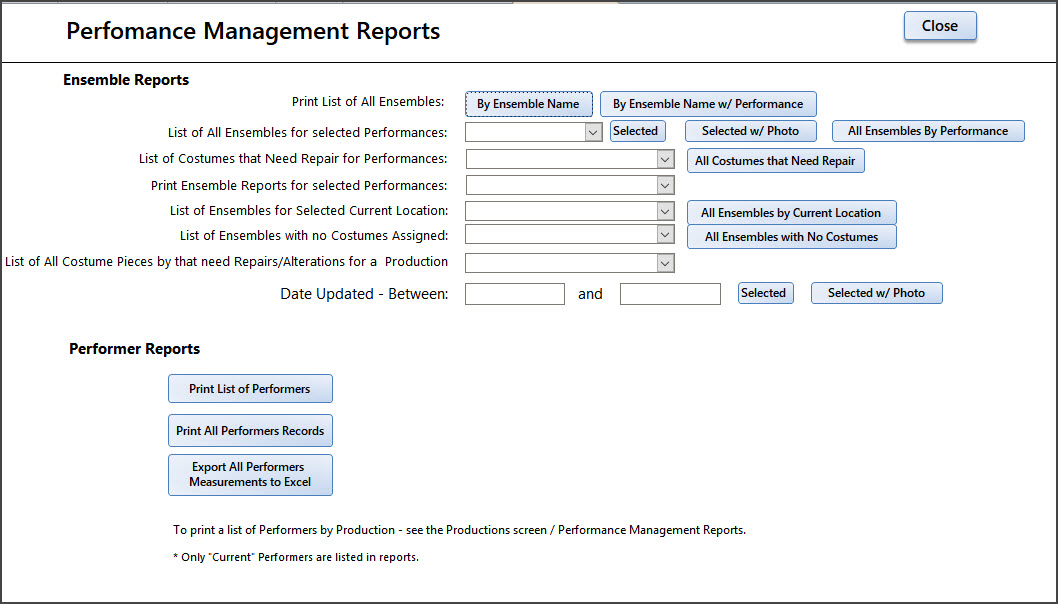Screen dimensions: 1058x604
Task: Click All Costumes that Need Repair button
Action: (775, 161)
